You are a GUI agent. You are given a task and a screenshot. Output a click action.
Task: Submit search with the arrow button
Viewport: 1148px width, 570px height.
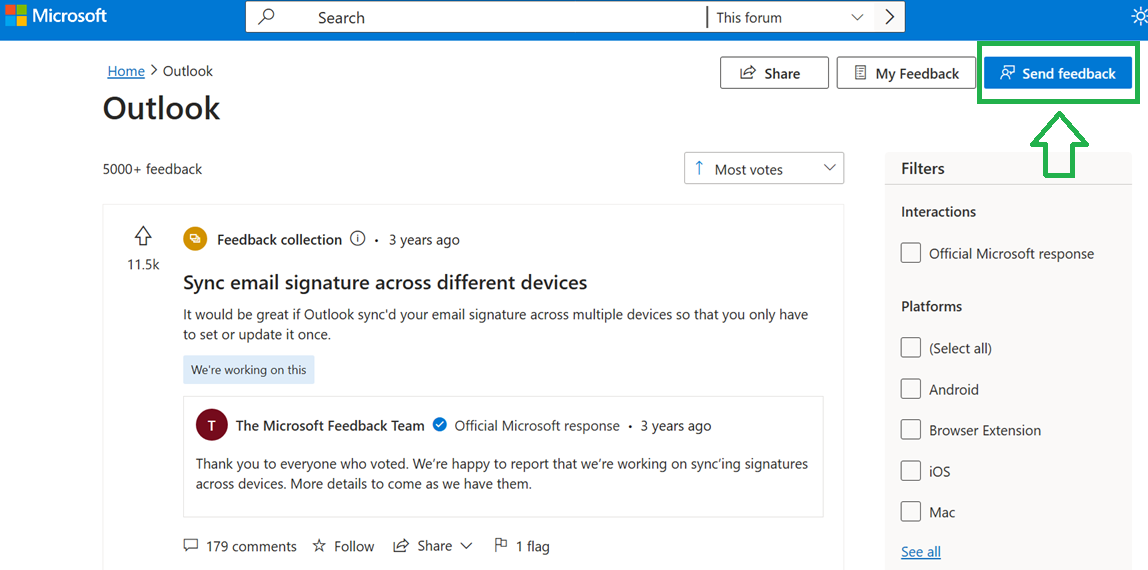[890, 17]
